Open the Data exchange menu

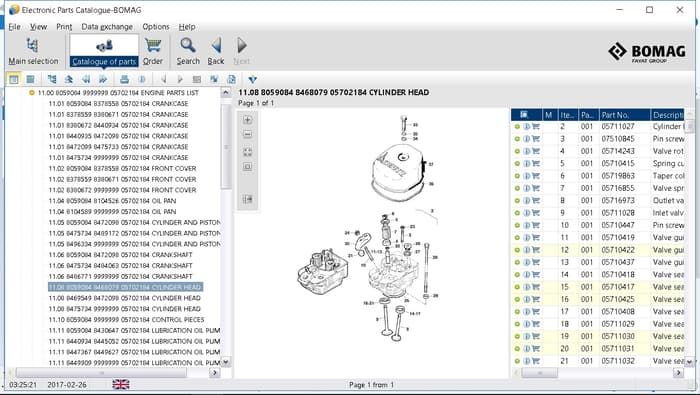pos(107,27)
